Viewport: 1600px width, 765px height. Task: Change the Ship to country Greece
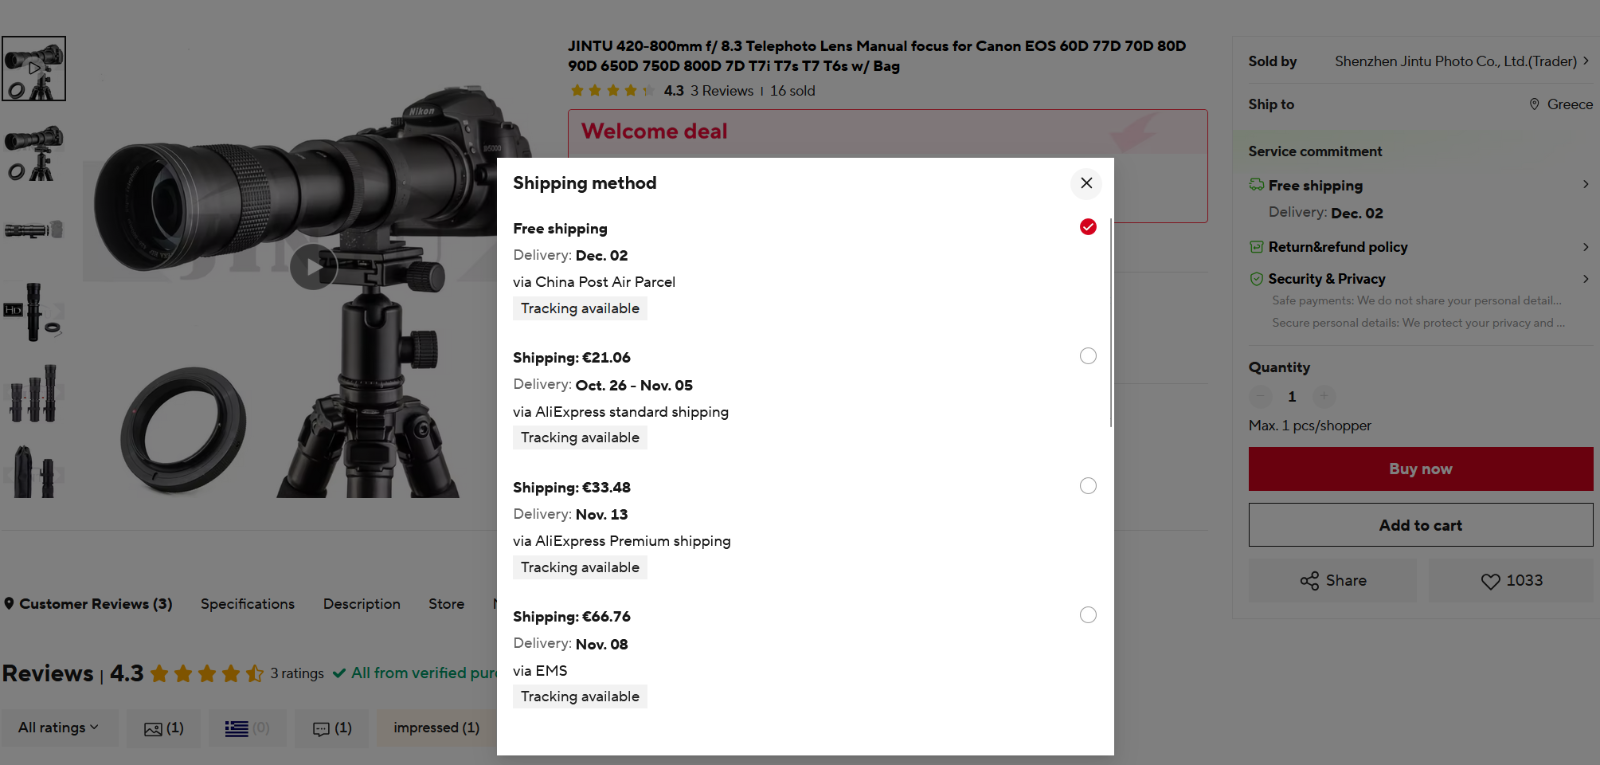pos(1561,104)
